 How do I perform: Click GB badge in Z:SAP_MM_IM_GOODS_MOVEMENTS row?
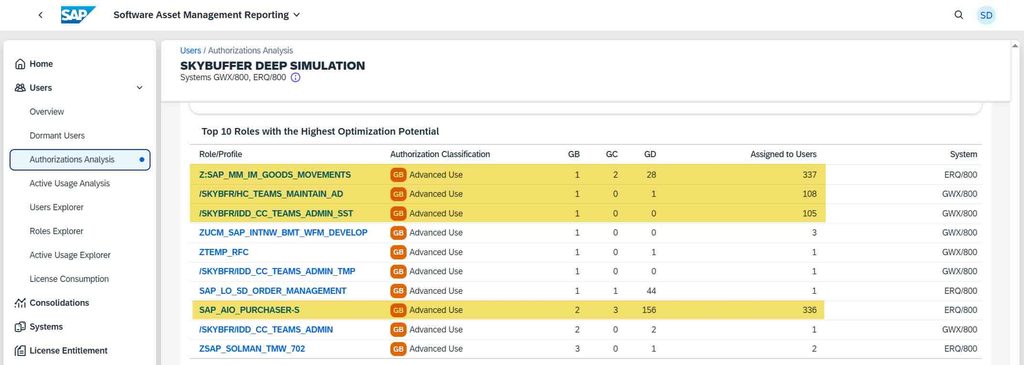click(398, 174)
